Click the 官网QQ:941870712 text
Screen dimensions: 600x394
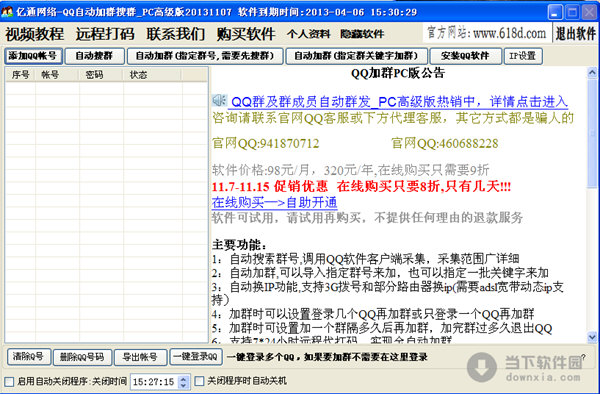coord(266,143)
